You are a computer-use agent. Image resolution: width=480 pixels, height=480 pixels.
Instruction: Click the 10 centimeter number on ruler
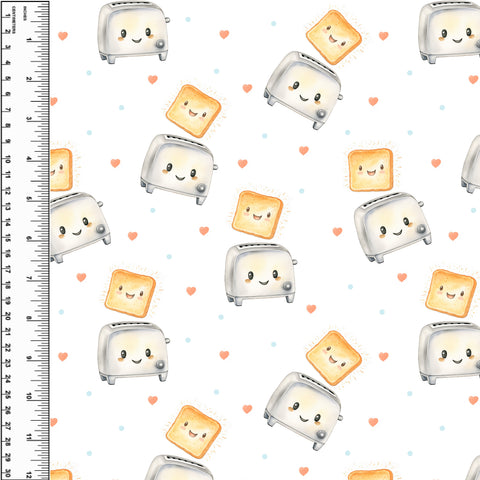[x=8, y=159]
